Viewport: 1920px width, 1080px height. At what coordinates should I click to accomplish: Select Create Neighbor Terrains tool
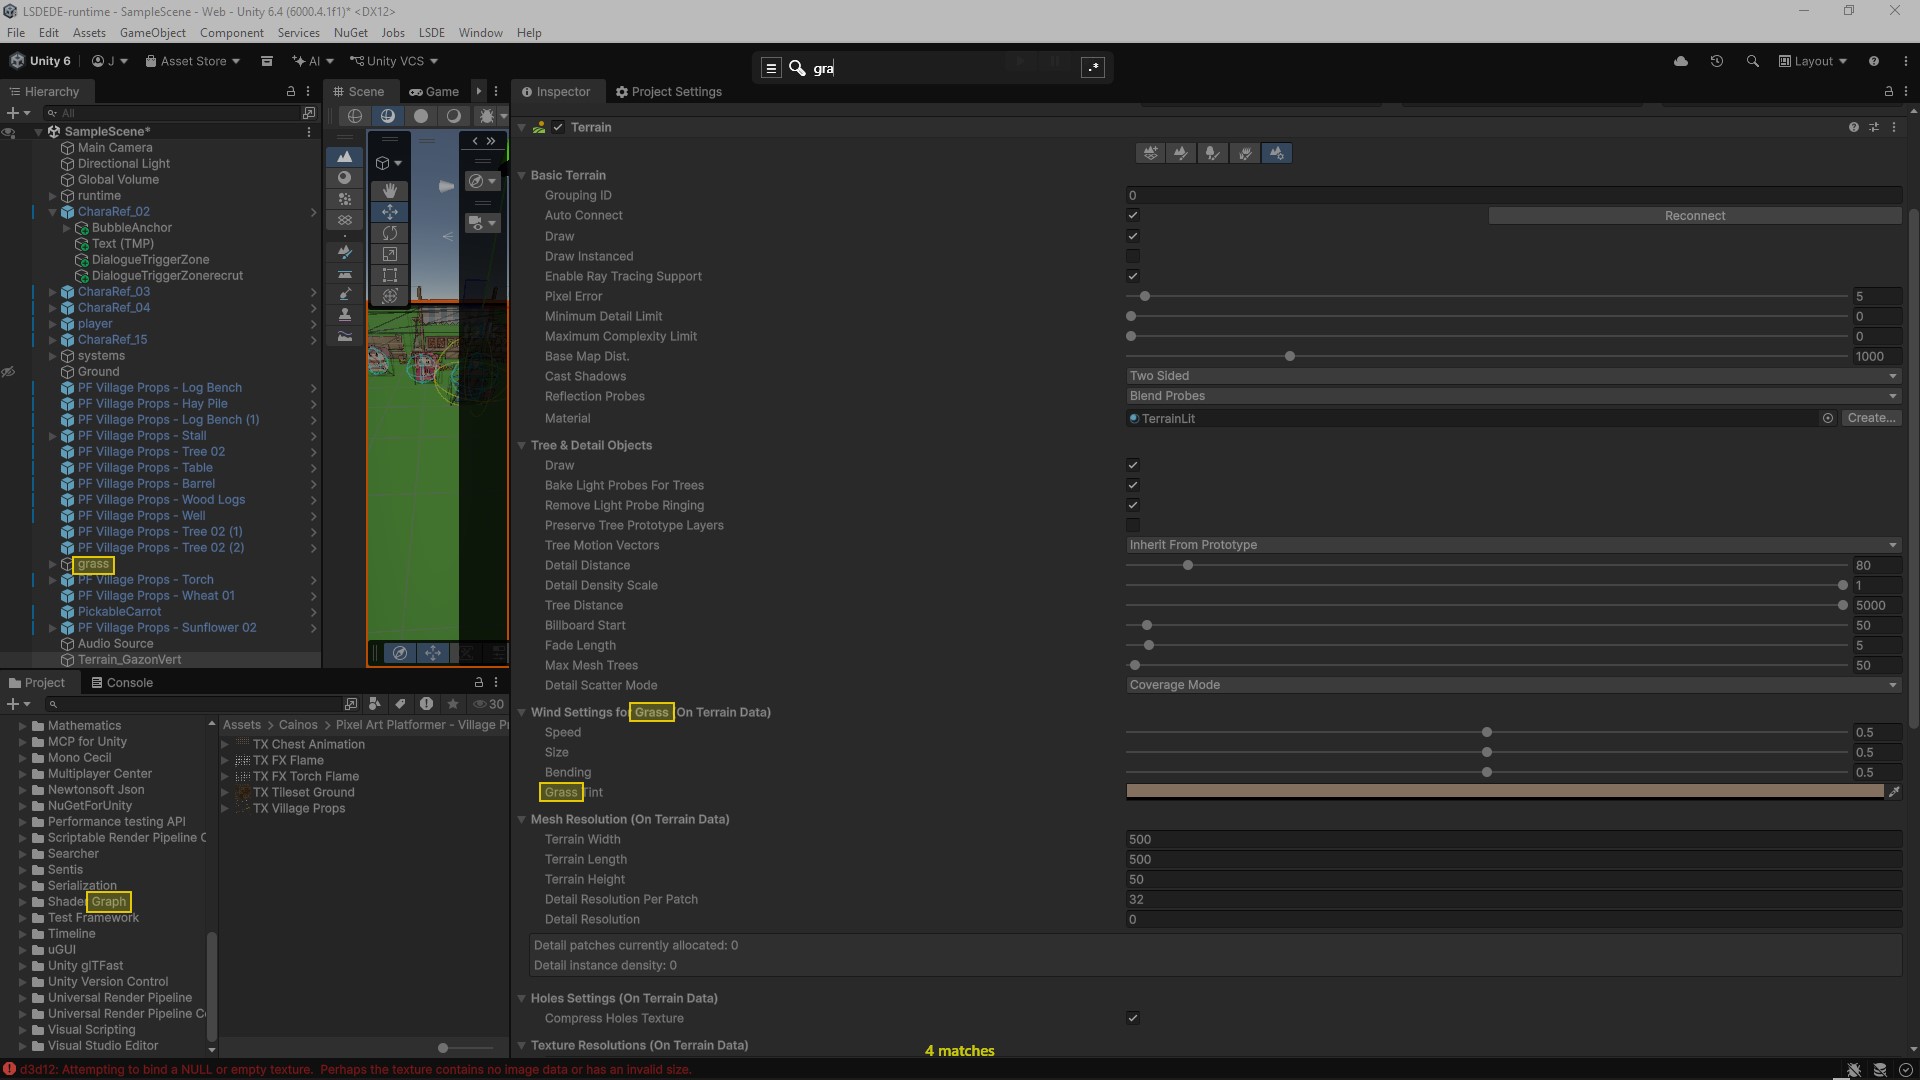1150,153
